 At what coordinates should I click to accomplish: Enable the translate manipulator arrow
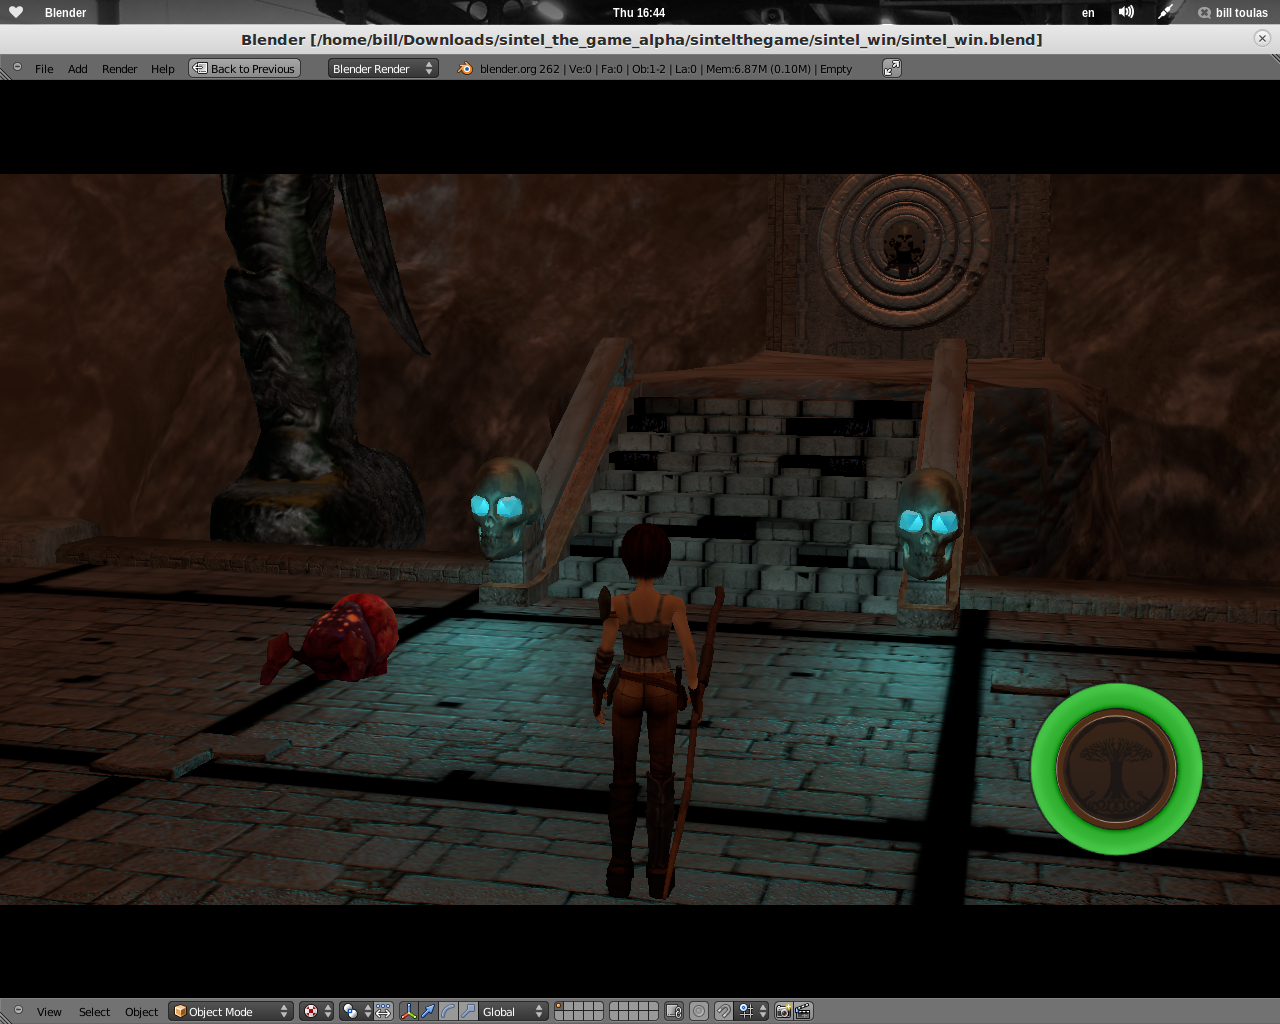coord(428,1012)
